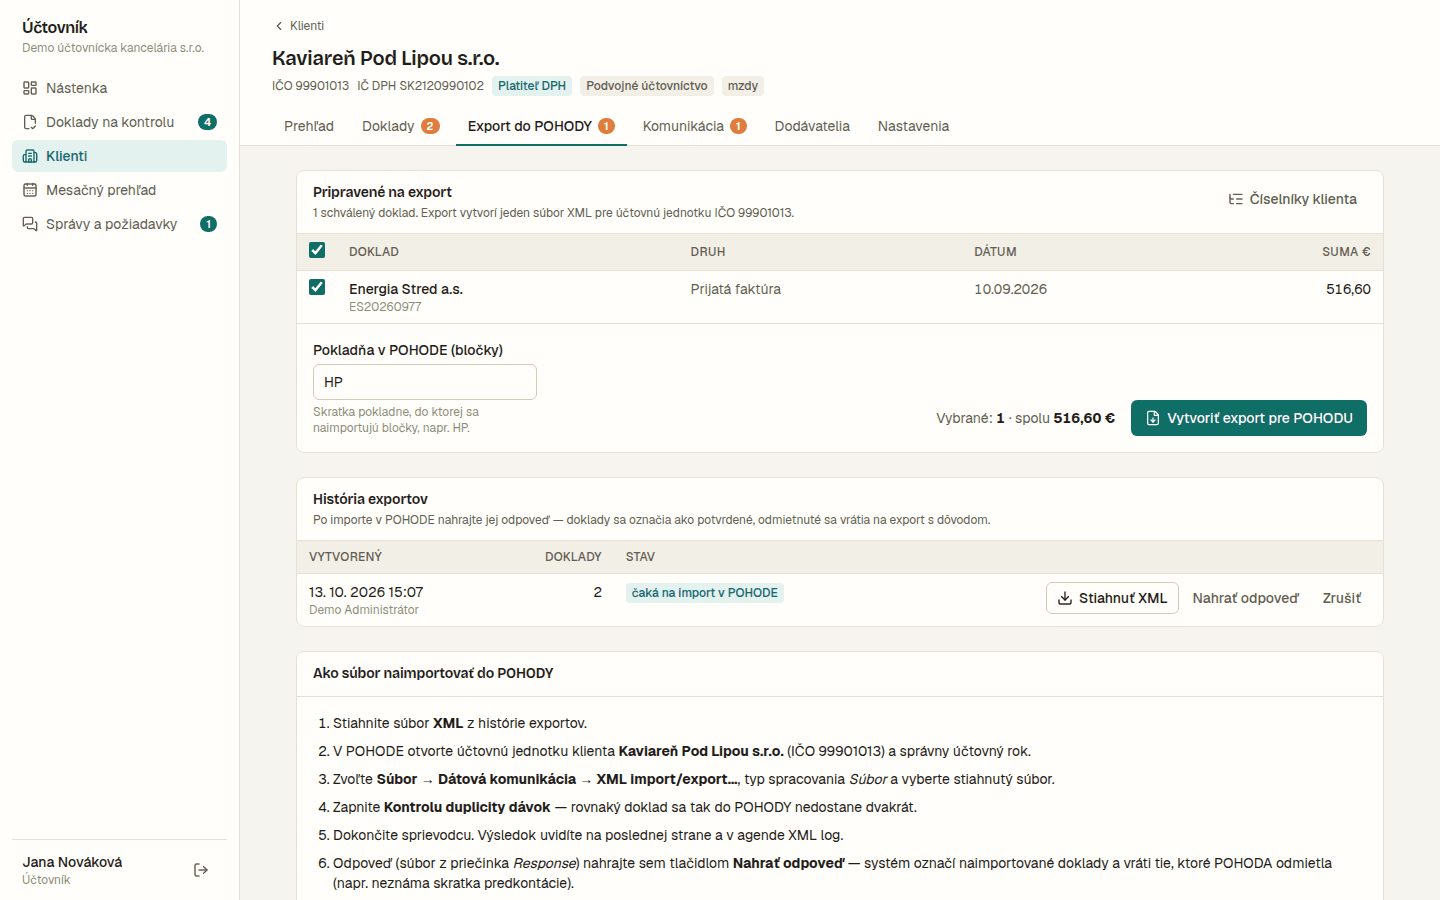Click the logout icon next to Jana Nováková
The height and width of the screenshot is (900, 1440).
tap(201, 870)
